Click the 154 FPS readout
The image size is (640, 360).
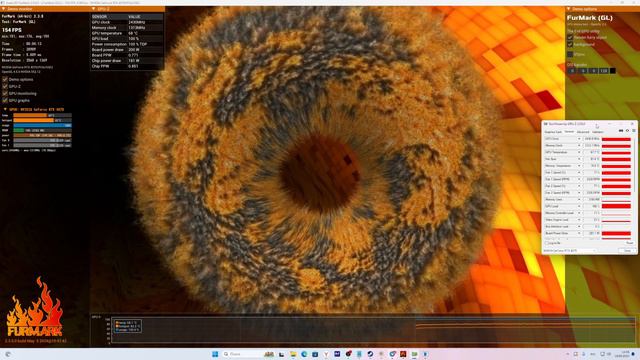click(11, 30)
